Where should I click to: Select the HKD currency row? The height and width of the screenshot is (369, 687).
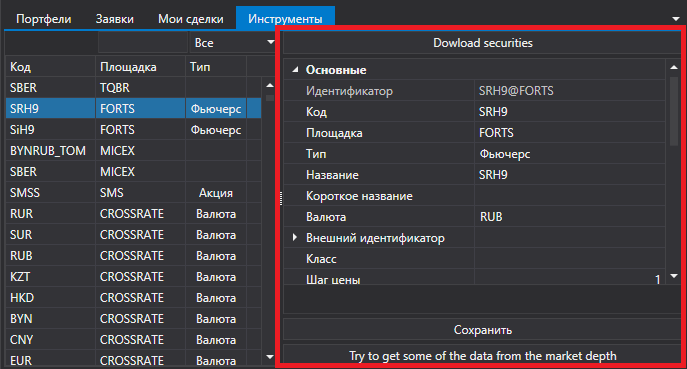click(x=134, y=298)
